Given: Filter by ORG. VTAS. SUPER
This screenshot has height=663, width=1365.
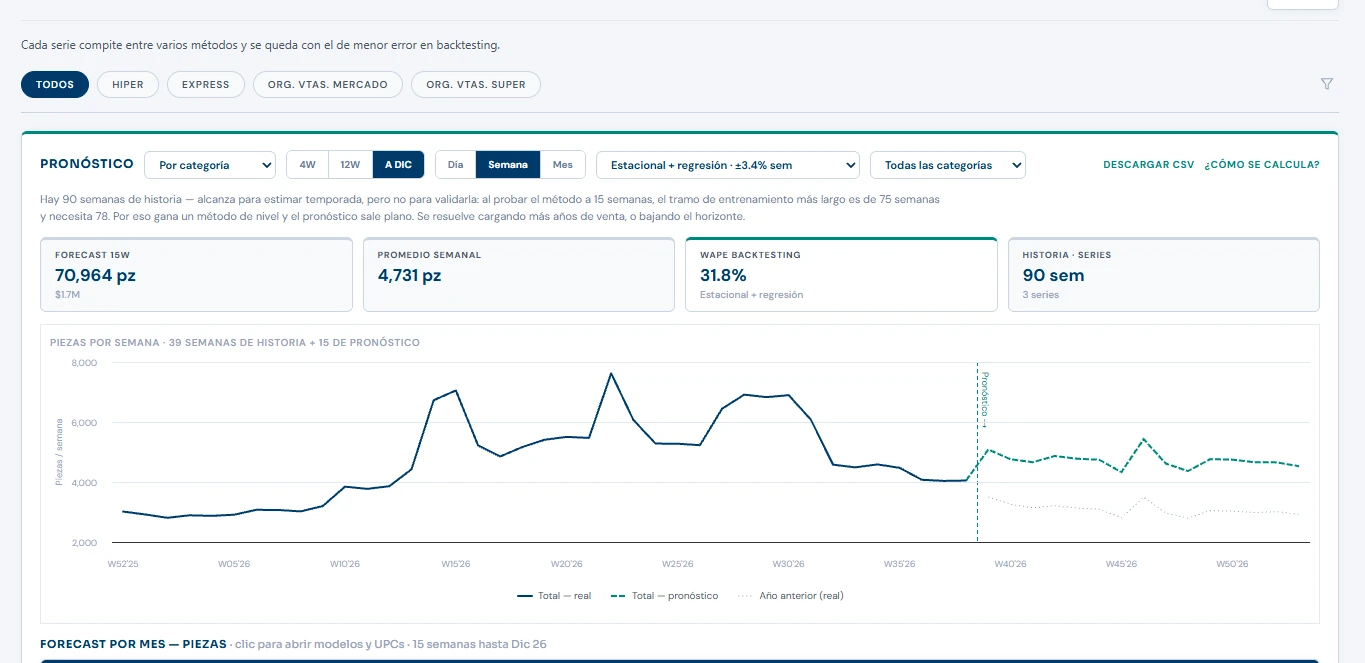Looking at the screenshot, I should pos(476,85).
